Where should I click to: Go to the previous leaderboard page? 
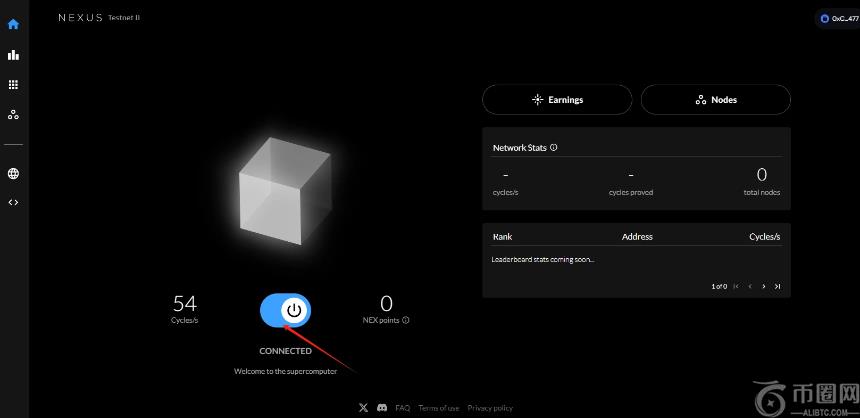[750, 287]
